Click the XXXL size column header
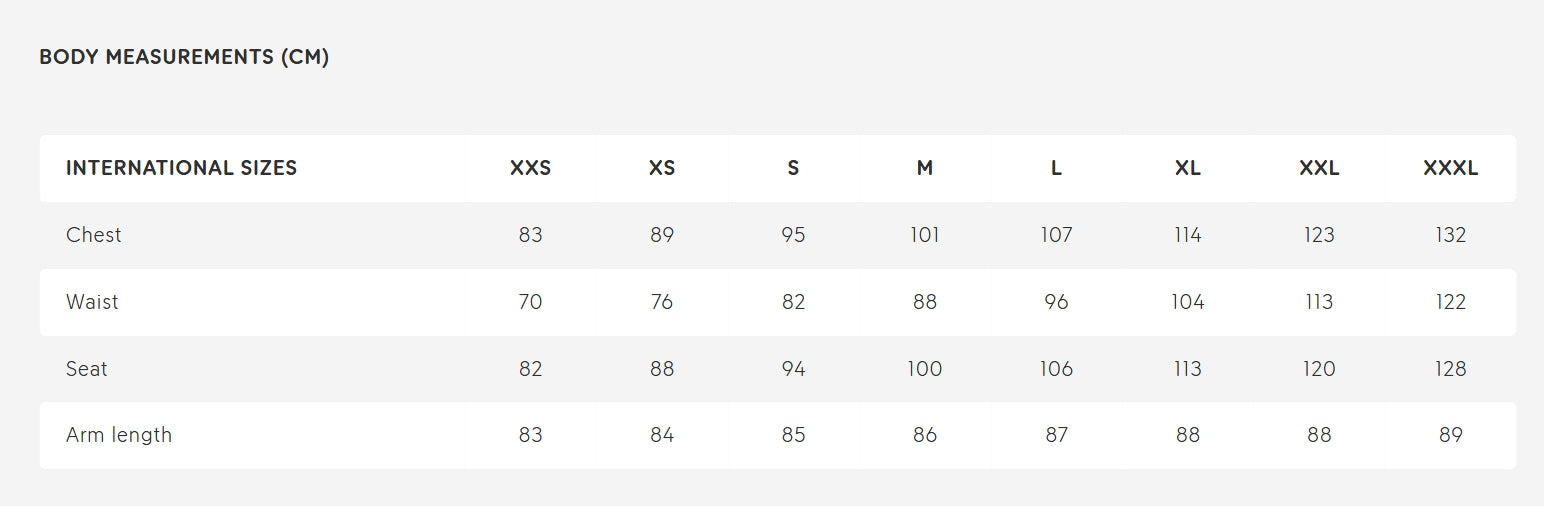 pos(1450,168)
